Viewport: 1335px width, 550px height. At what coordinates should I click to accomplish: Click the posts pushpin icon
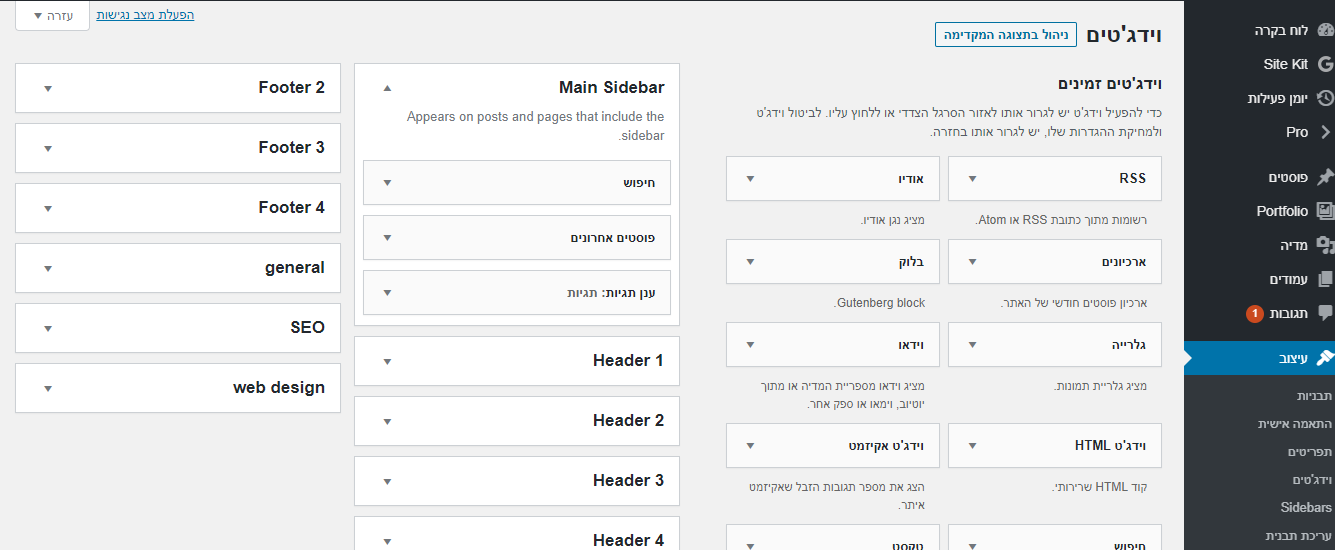pos(1325,177)
